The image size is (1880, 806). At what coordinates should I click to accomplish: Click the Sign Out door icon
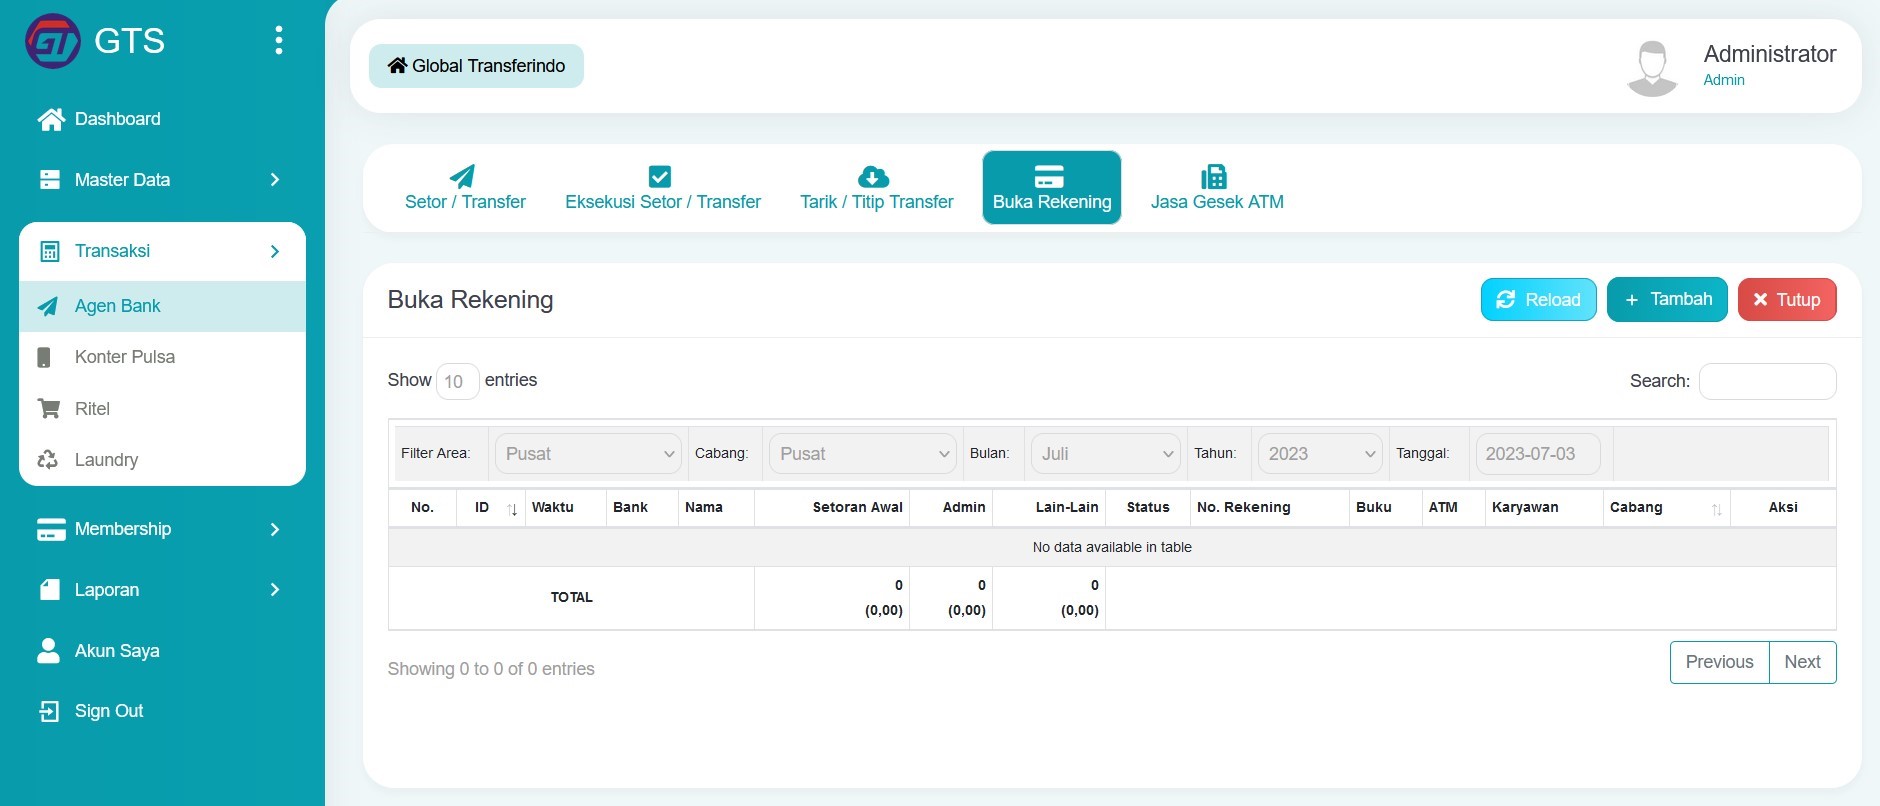49,711
